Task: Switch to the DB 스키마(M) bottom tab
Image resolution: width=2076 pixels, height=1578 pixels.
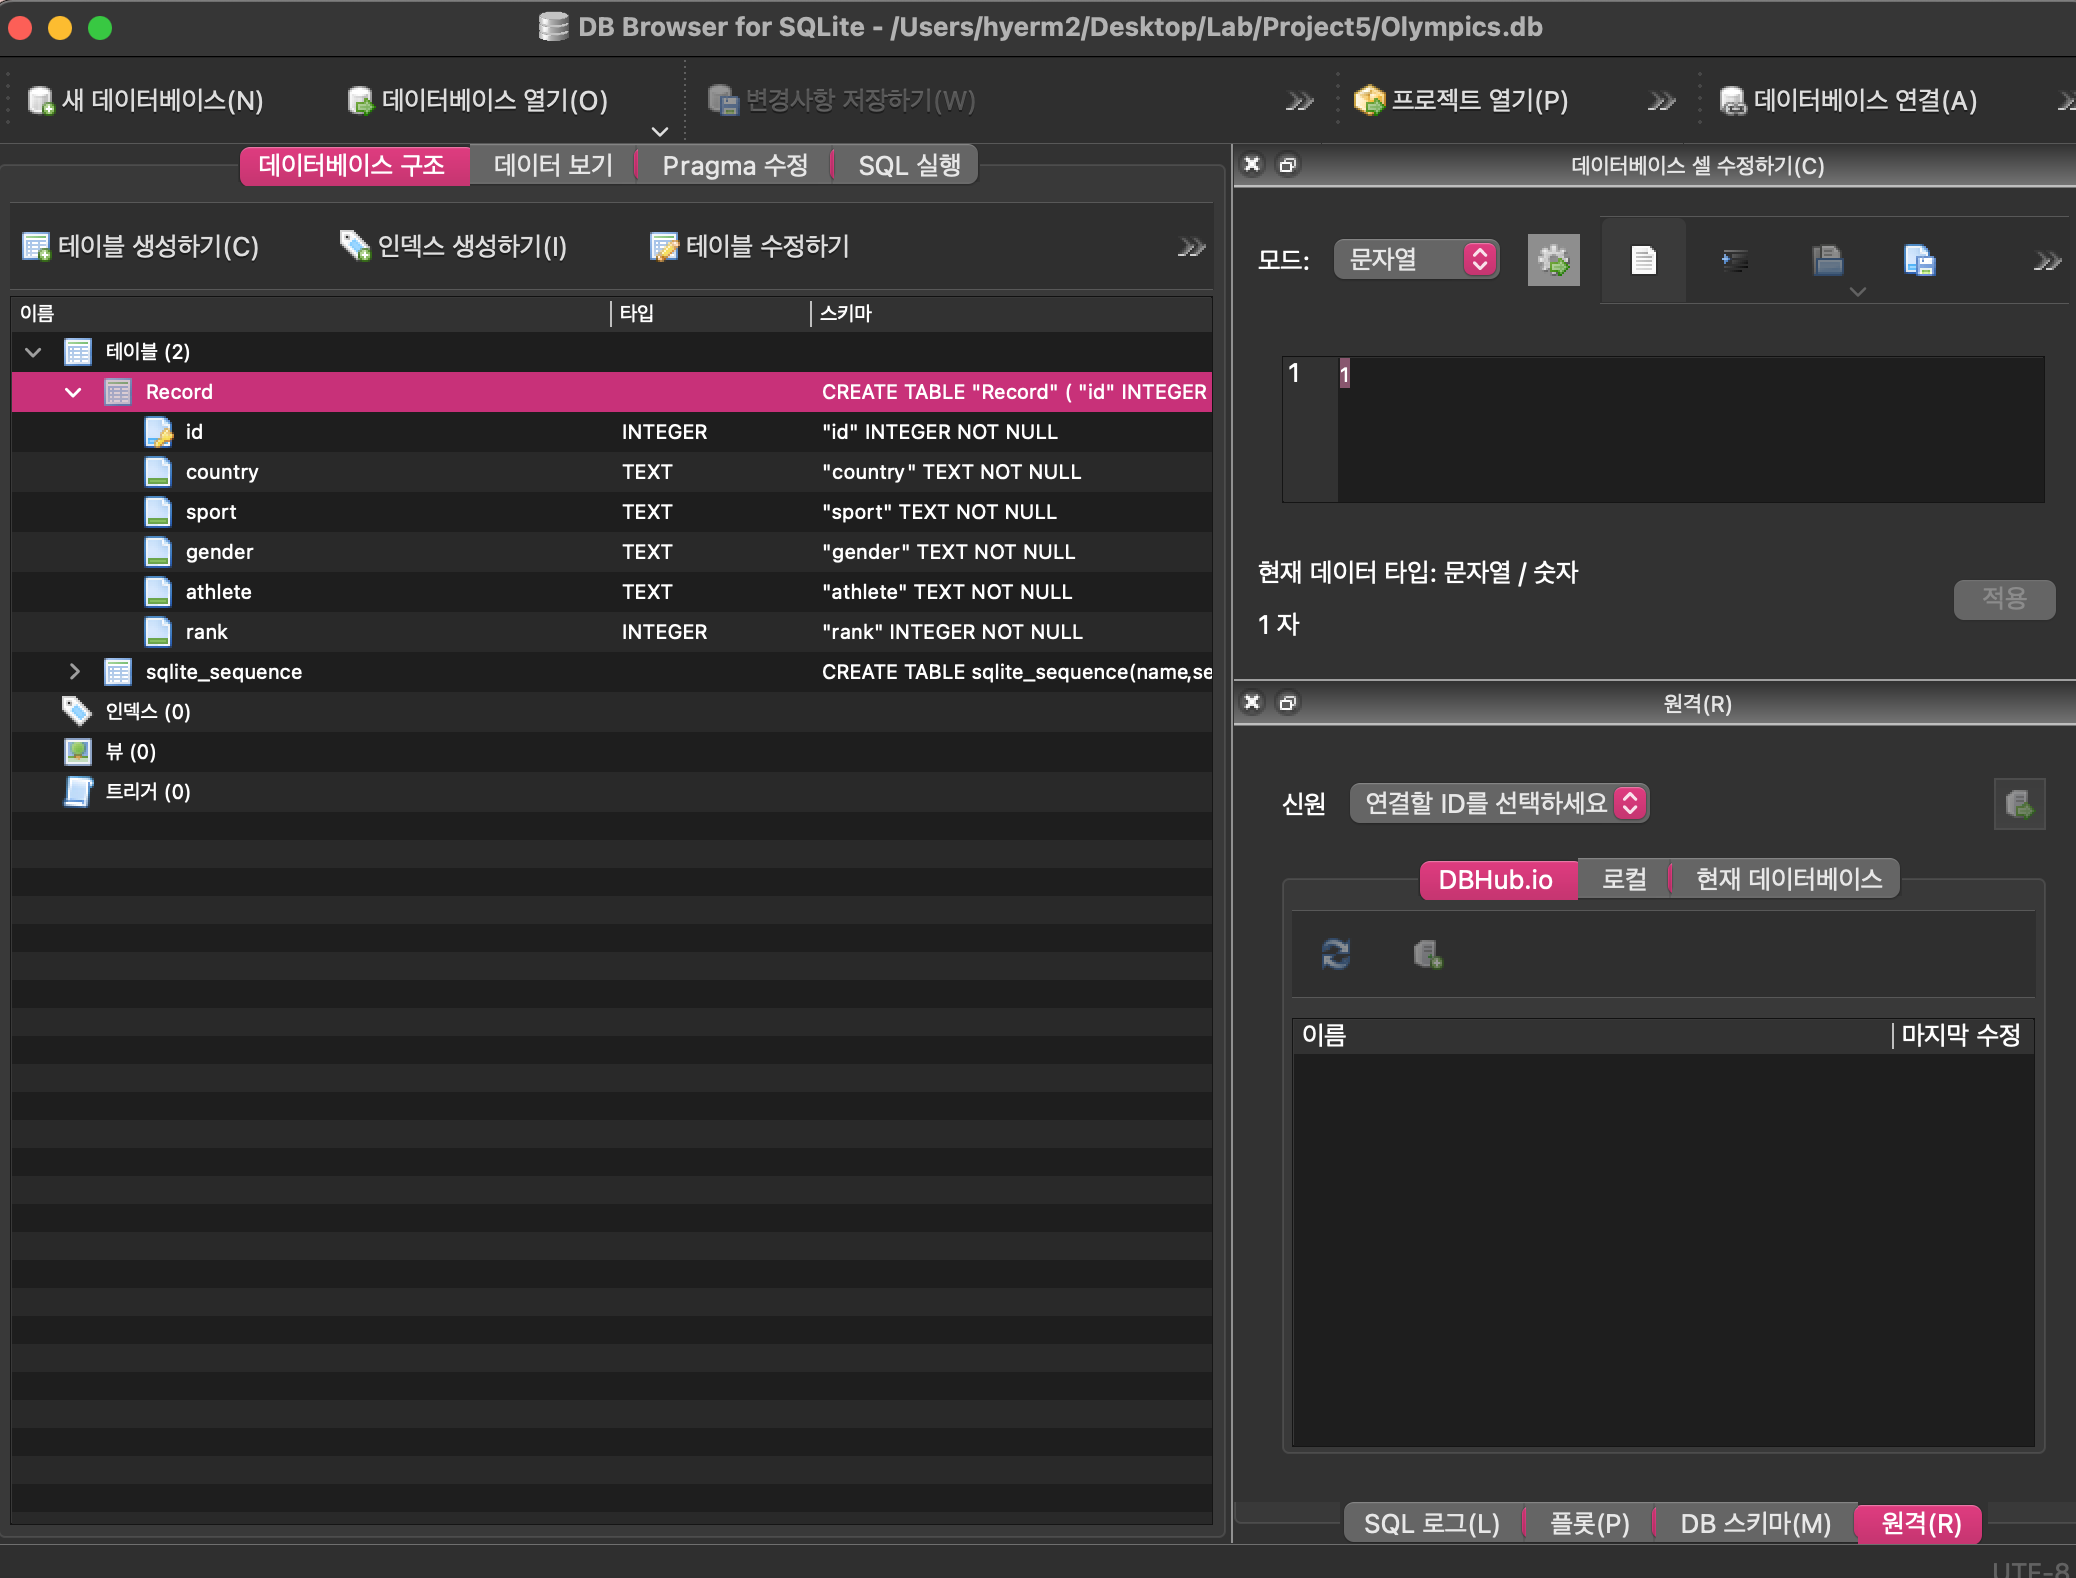Action: point(1754,1523)
